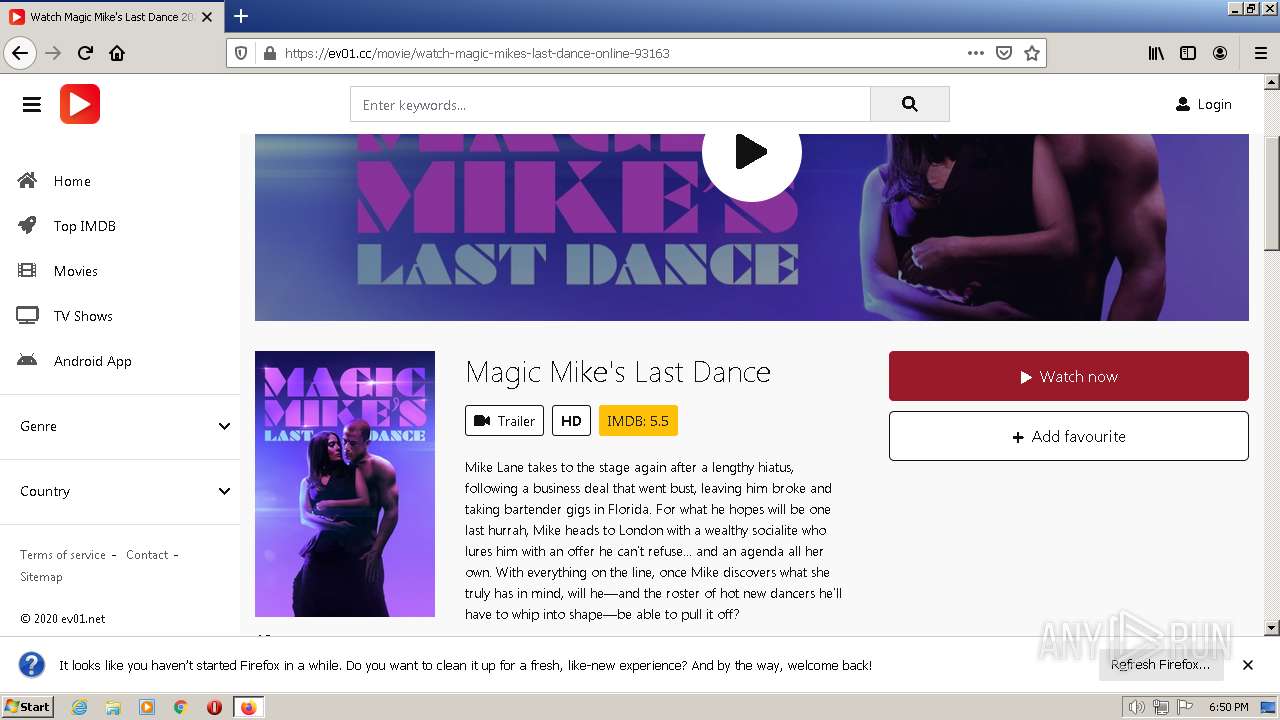
Task: Open the Contact link
Action: point(147,555)
